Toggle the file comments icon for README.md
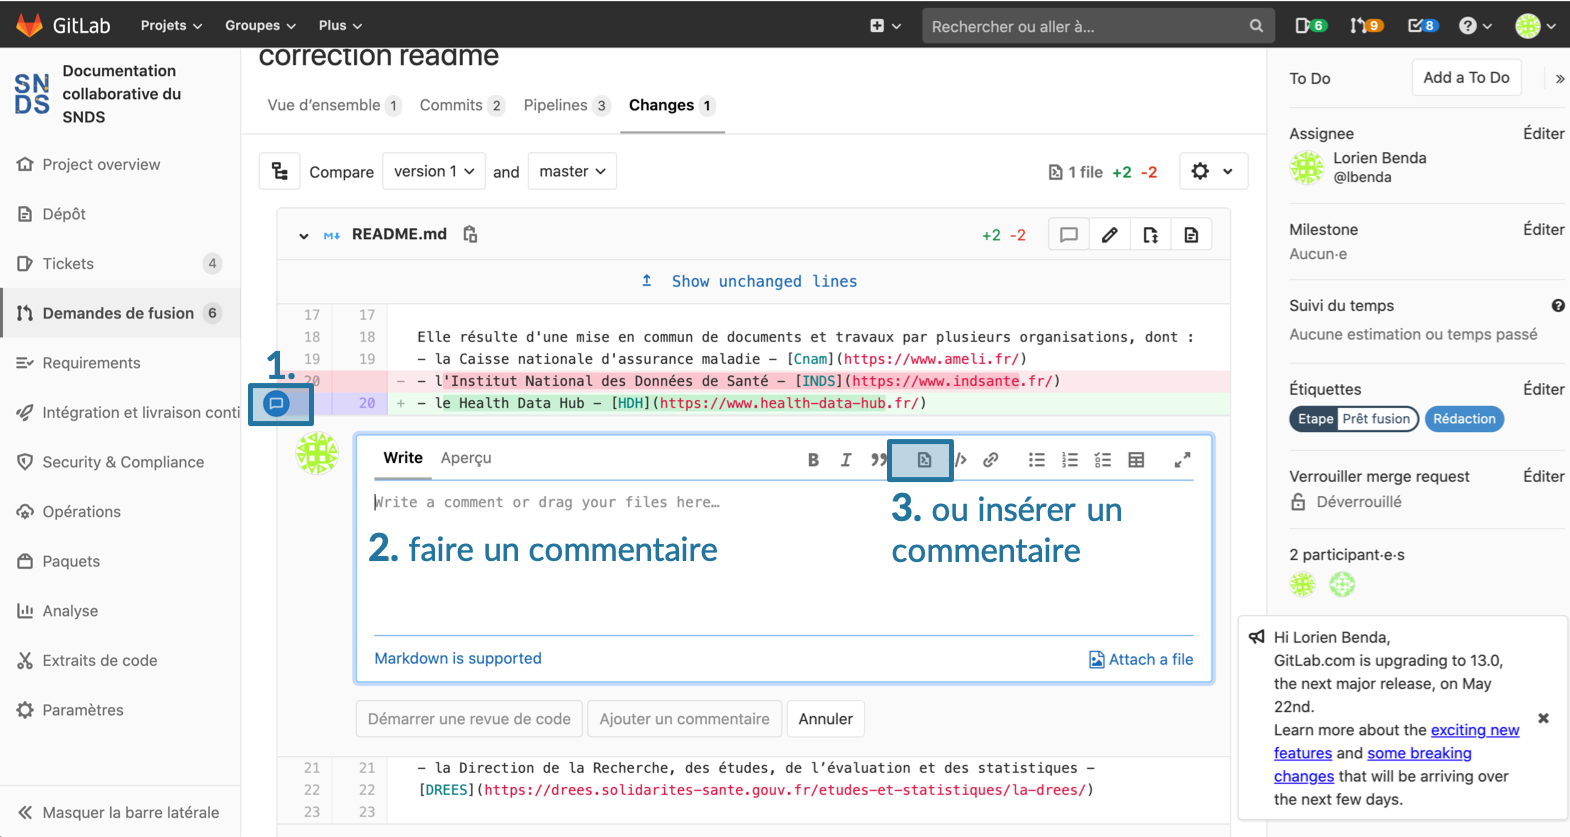This screenshot has height=837, width=1570. [1069, 235]
